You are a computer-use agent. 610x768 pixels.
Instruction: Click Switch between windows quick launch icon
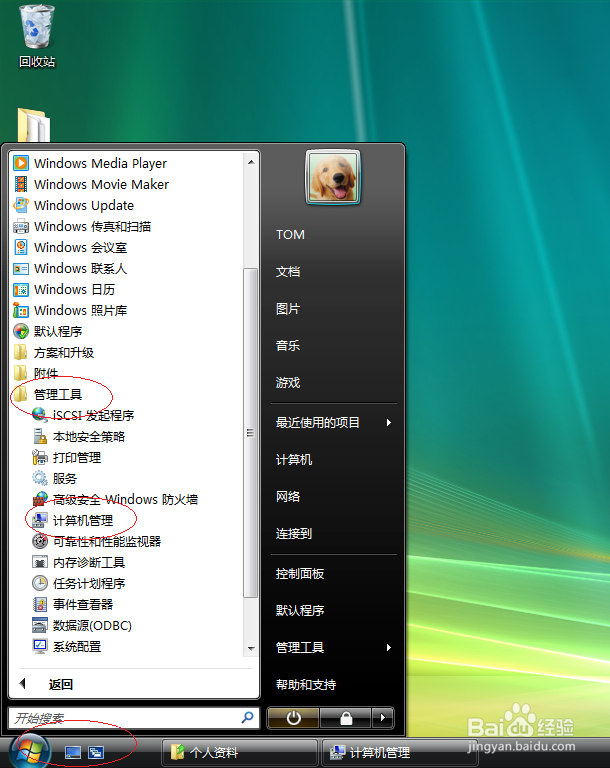pos(96,752)
